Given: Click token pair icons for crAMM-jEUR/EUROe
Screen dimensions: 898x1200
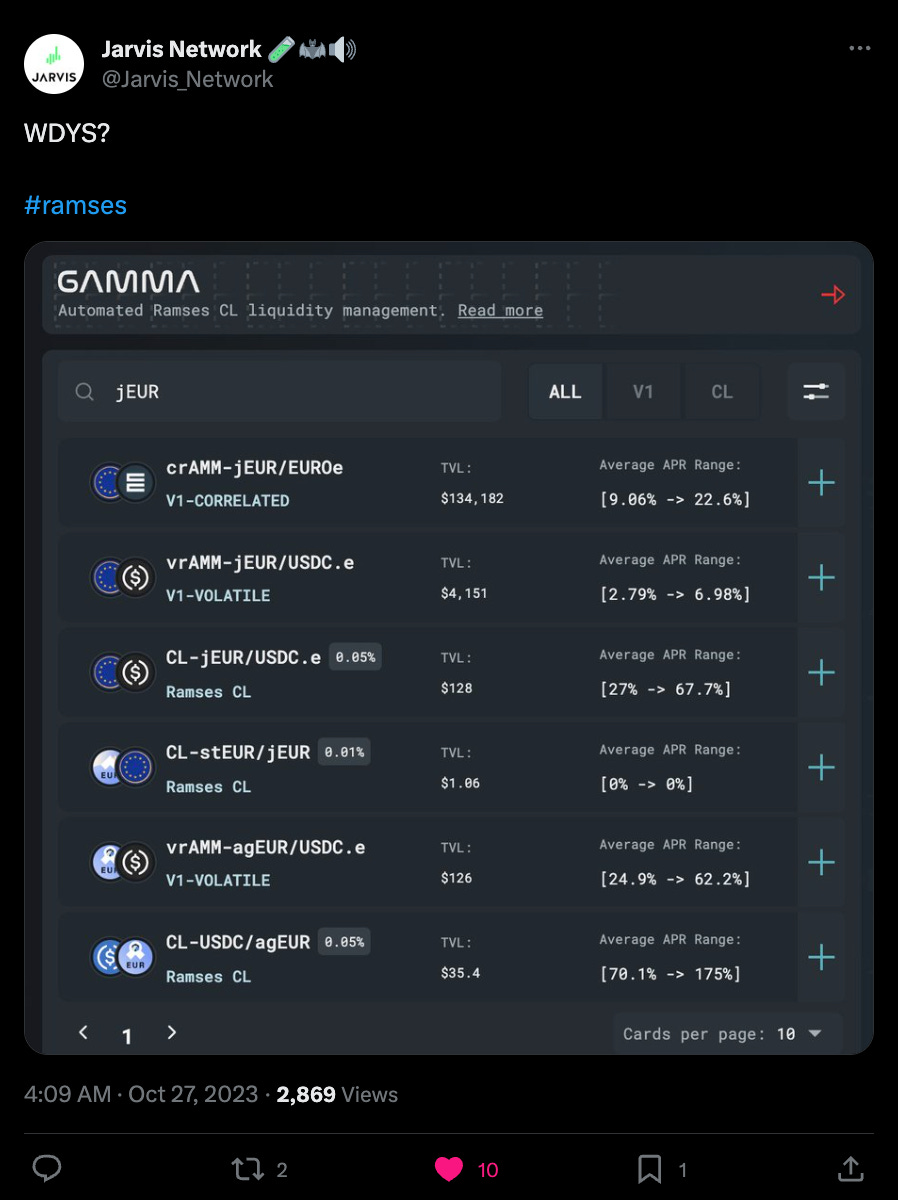Looking at the screenshot, I should click(x=121, y=483).
